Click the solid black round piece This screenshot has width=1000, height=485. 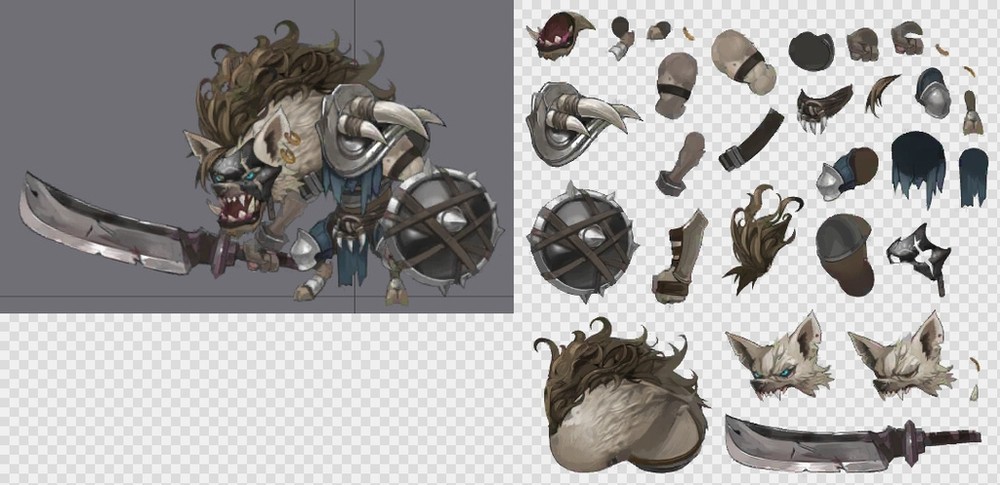click(811, 50)
